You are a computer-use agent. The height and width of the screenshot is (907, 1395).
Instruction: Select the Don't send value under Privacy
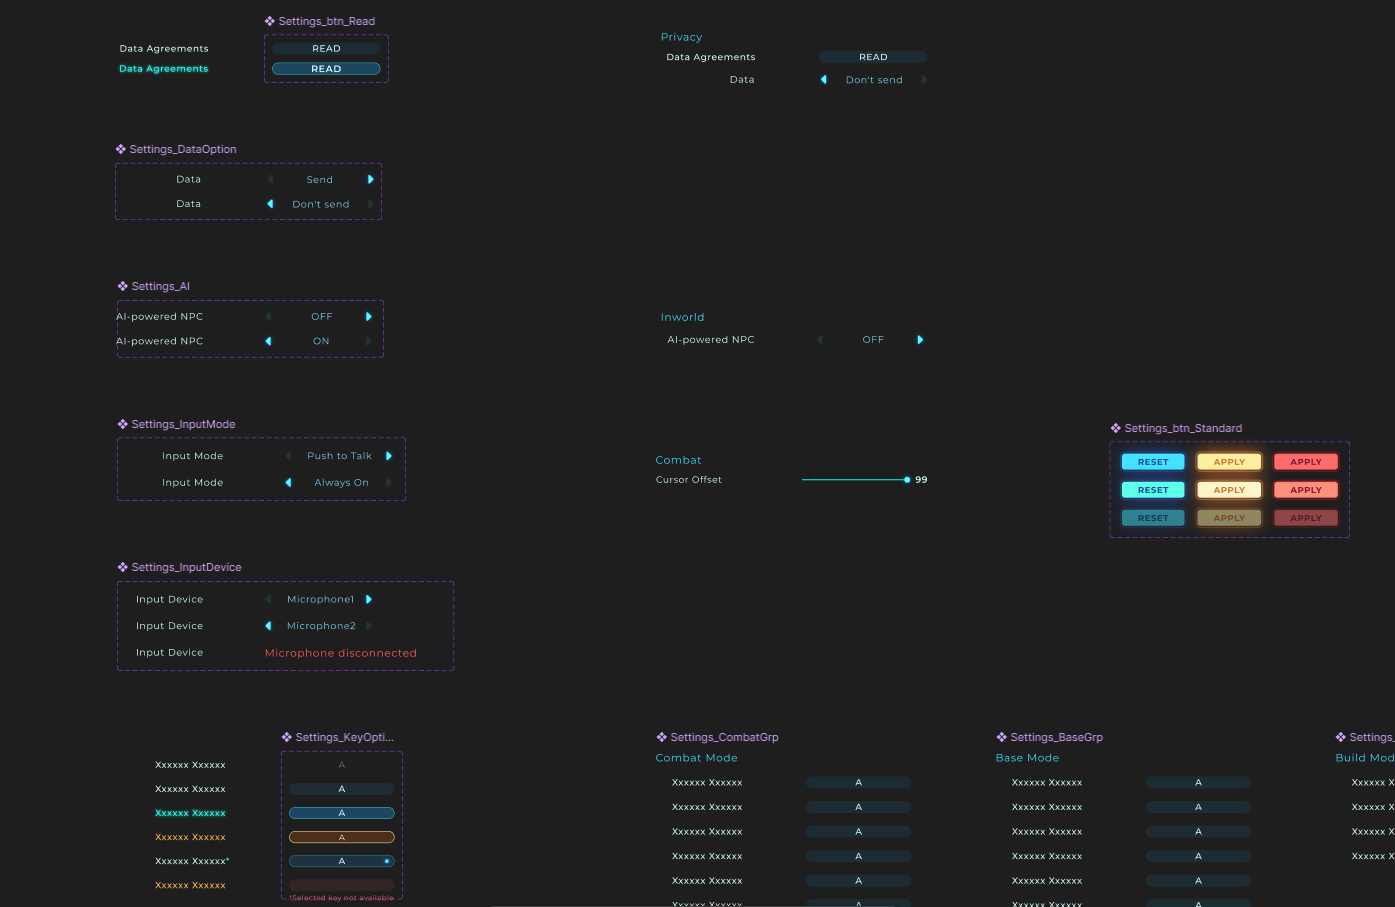(x=874, y=80)
